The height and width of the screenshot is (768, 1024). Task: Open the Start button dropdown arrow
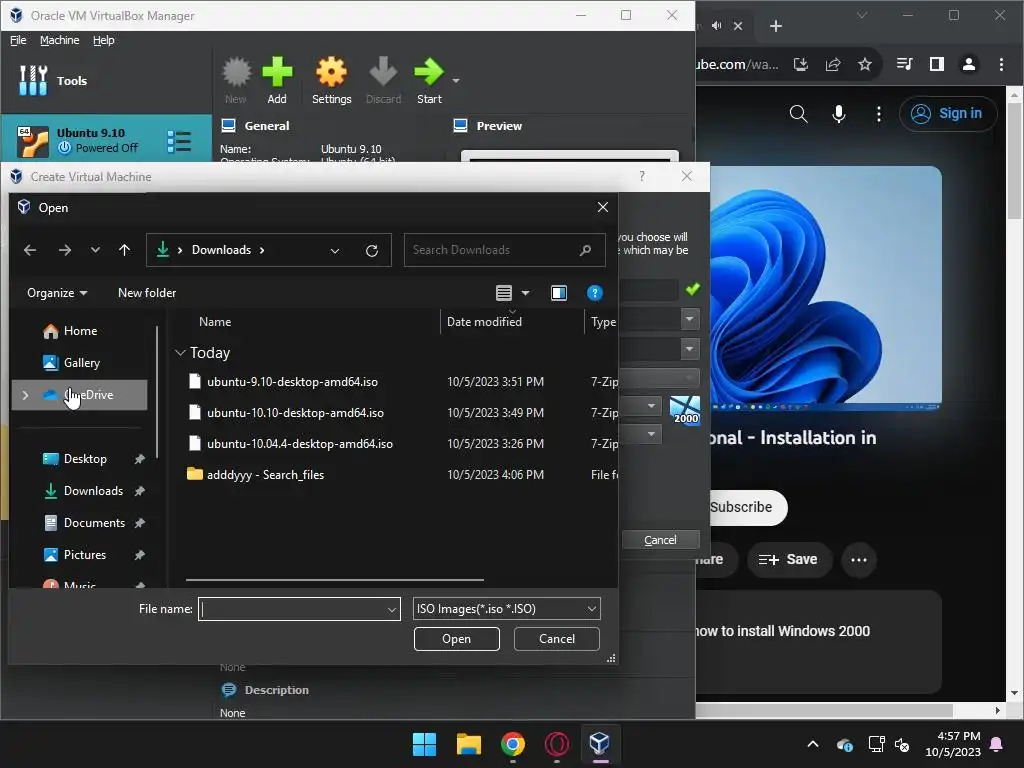[456, 81]
